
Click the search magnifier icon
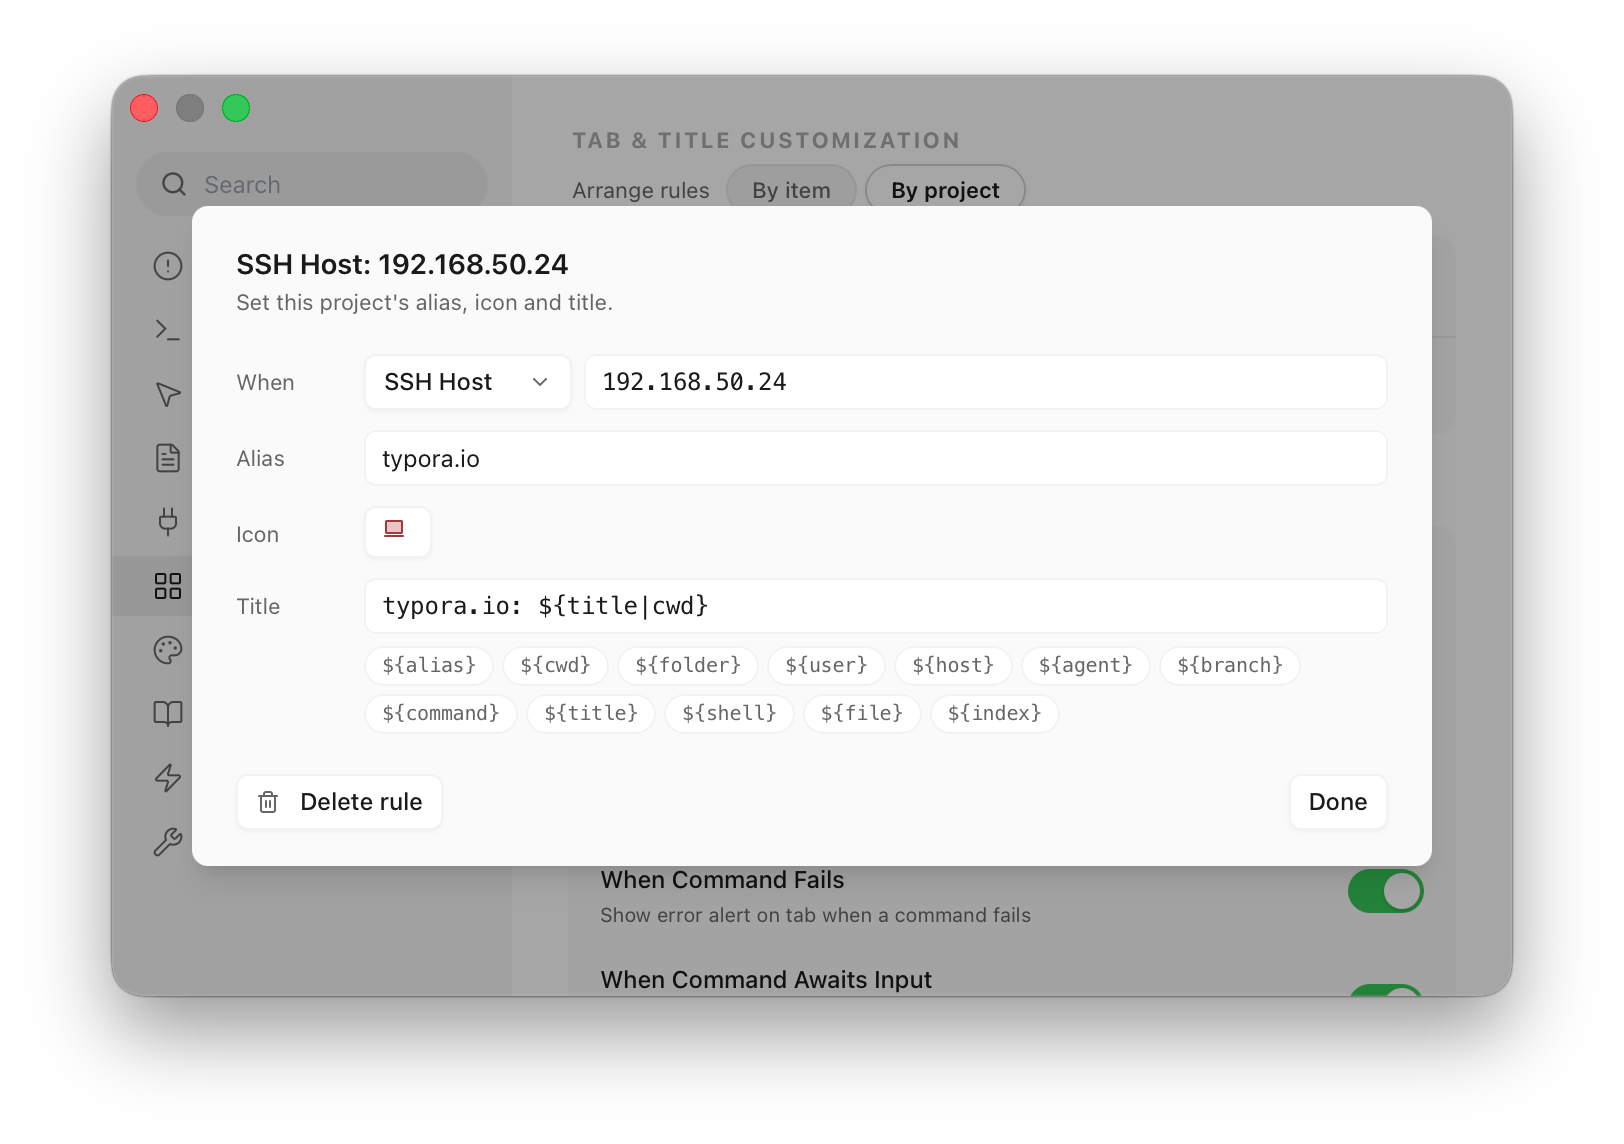coord(174,184)
